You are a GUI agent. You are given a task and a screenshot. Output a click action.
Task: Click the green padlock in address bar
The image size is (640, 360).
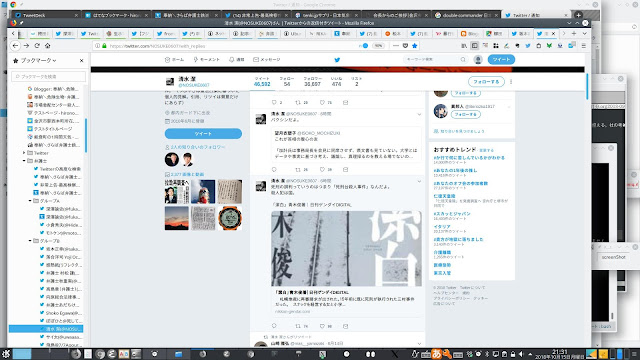104,46
